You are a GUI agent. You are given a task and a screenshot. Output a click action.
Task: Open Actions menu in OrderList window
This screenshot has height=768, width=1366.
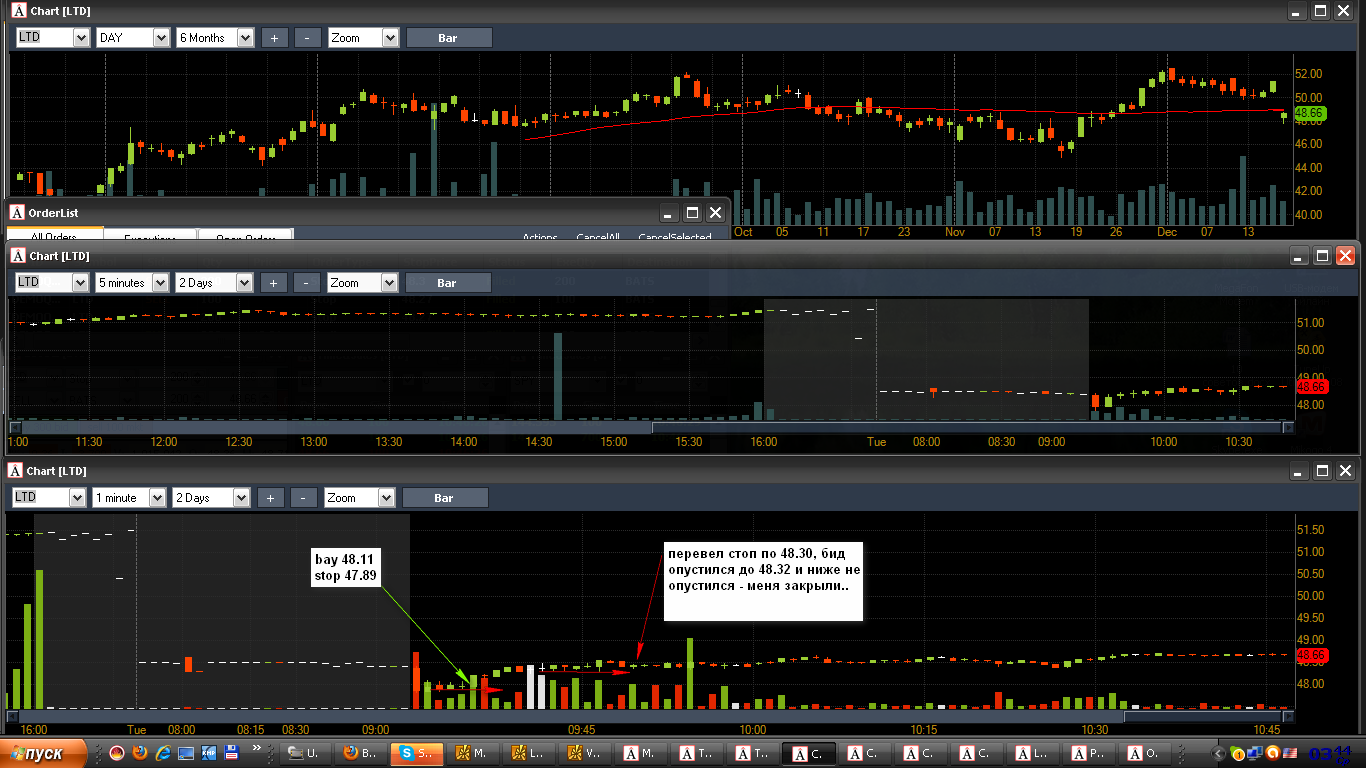pyautogui.click(x=540, y=237)
